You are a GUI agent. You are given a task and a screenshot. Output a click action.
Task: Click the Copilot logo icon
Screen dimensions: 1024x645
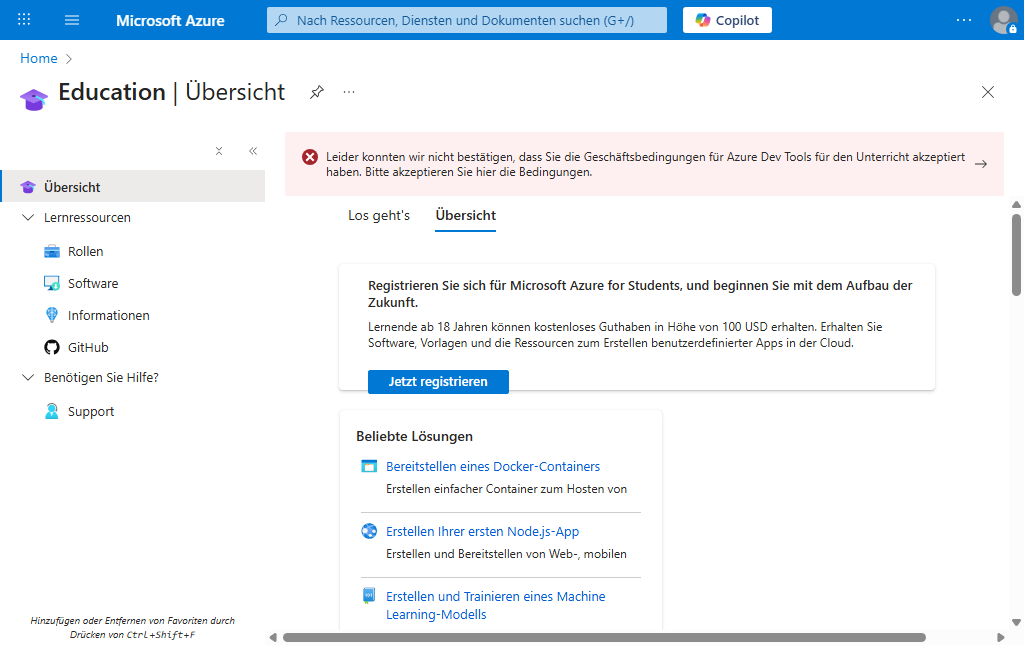703,20
